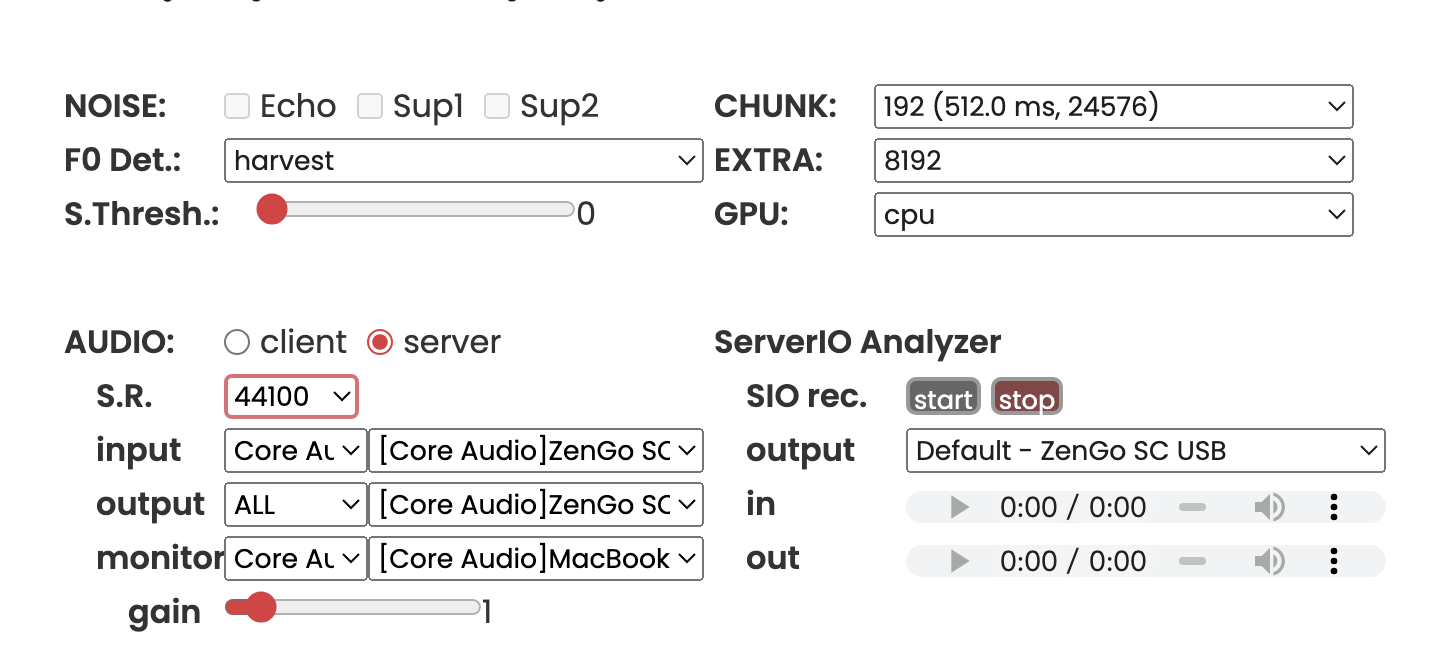Play the "in" audio recording

click(957, 507)
